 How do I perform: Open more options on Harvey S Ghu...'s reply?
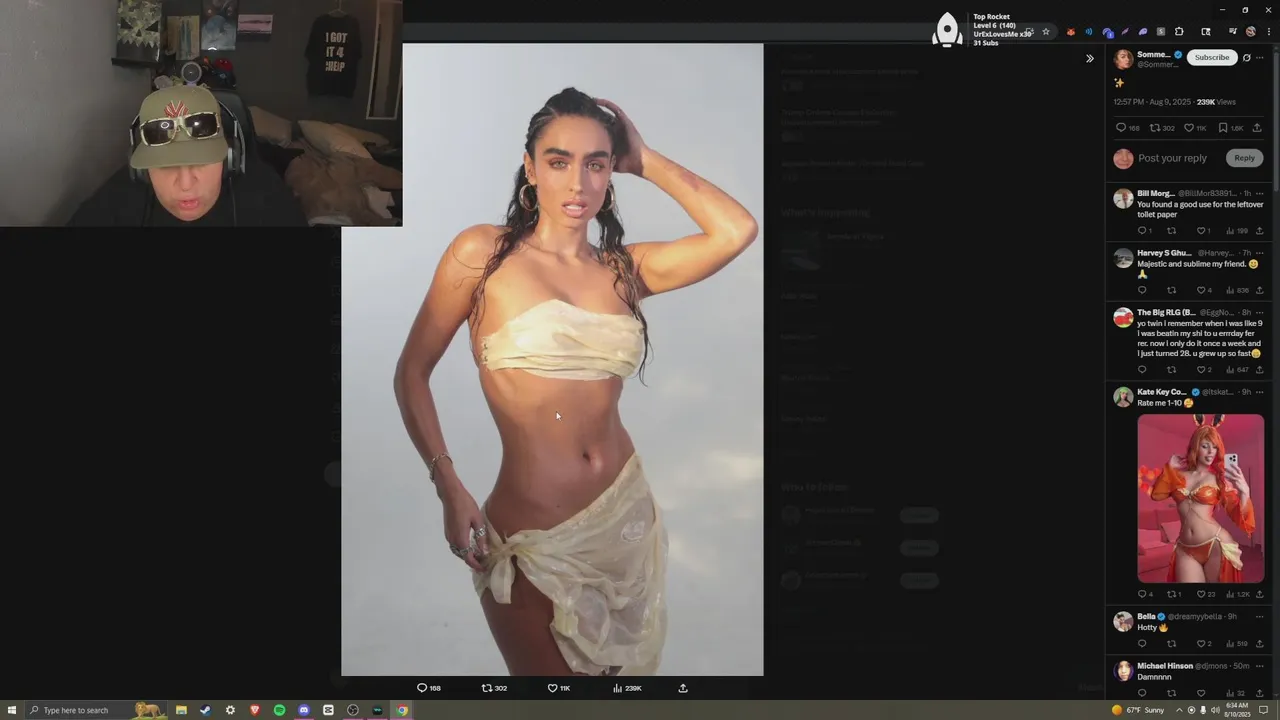coord(1260,253)
